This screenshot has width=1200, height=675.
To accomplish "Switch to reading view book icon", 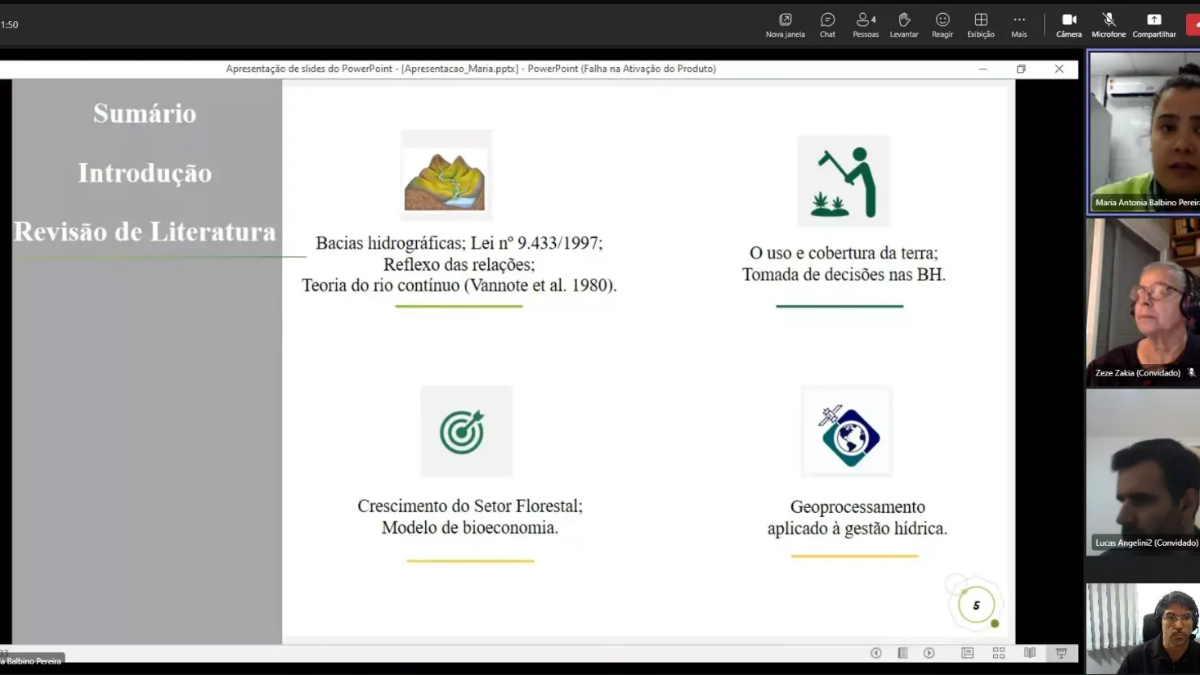I will tap(1029, 653).
